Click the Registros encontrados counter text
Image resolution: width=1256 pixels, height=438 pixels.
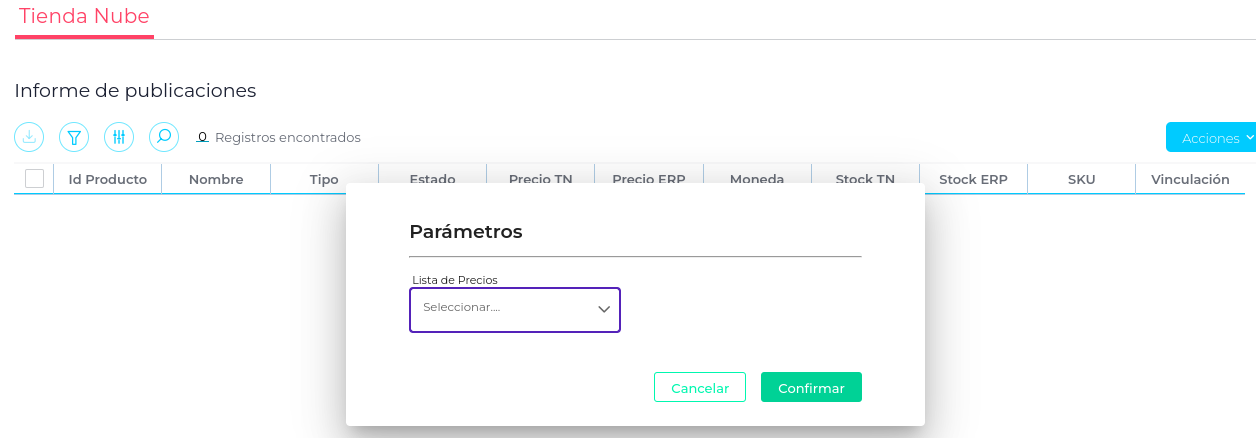tap(278, 137)
